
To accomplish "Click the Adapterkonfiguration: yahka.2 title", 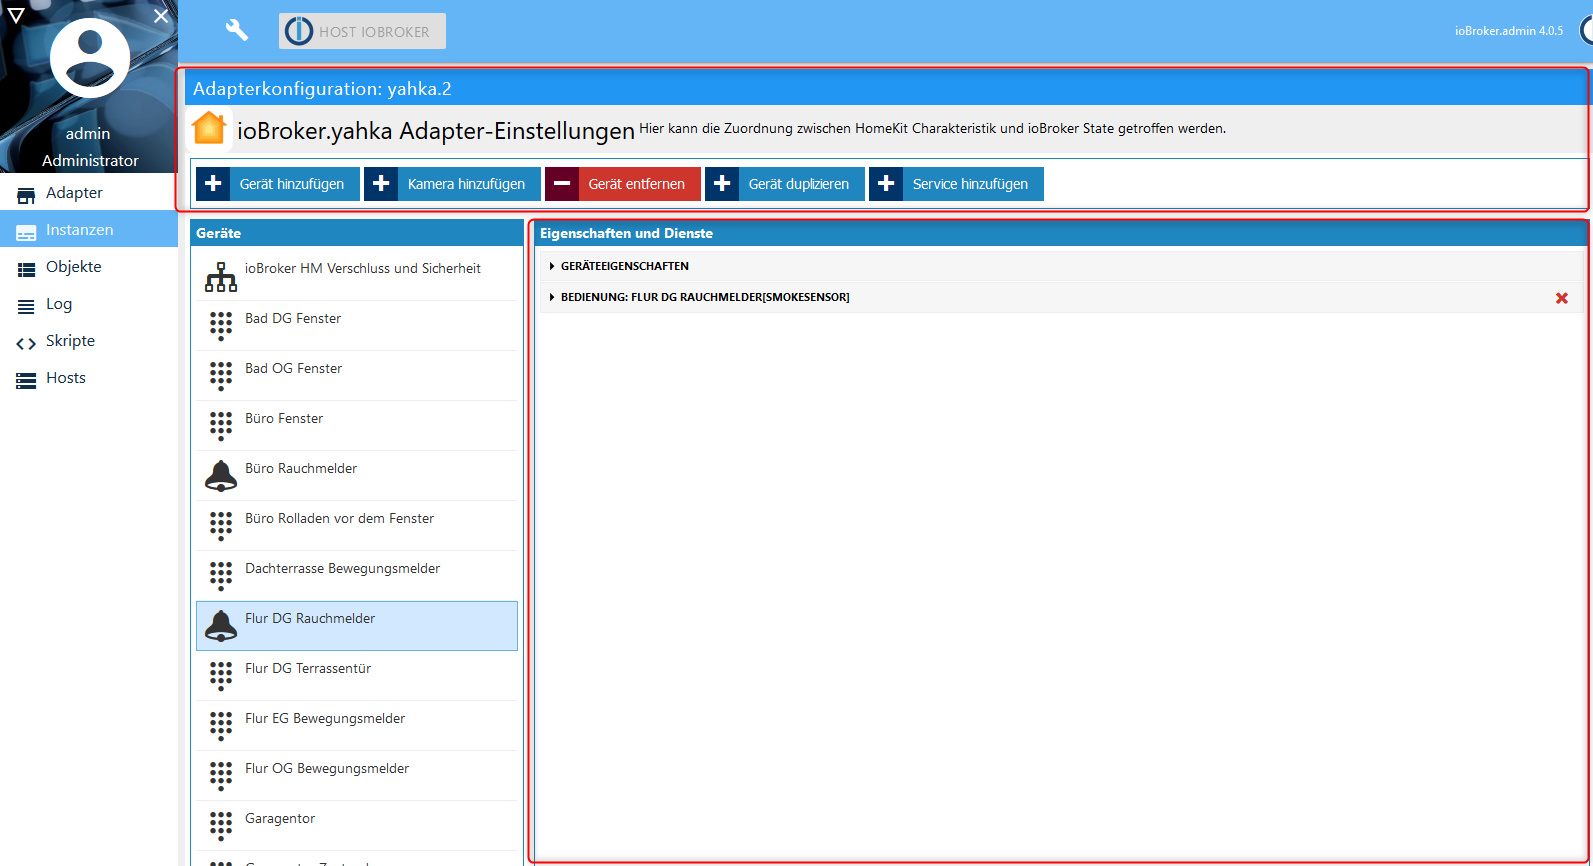I will 322,88.
